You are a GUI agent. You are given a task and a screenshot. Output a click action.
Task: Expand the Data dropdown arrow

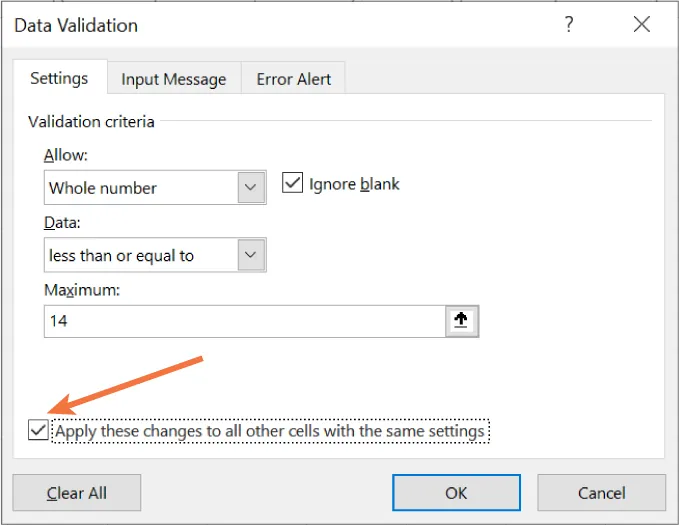[252, 255]
